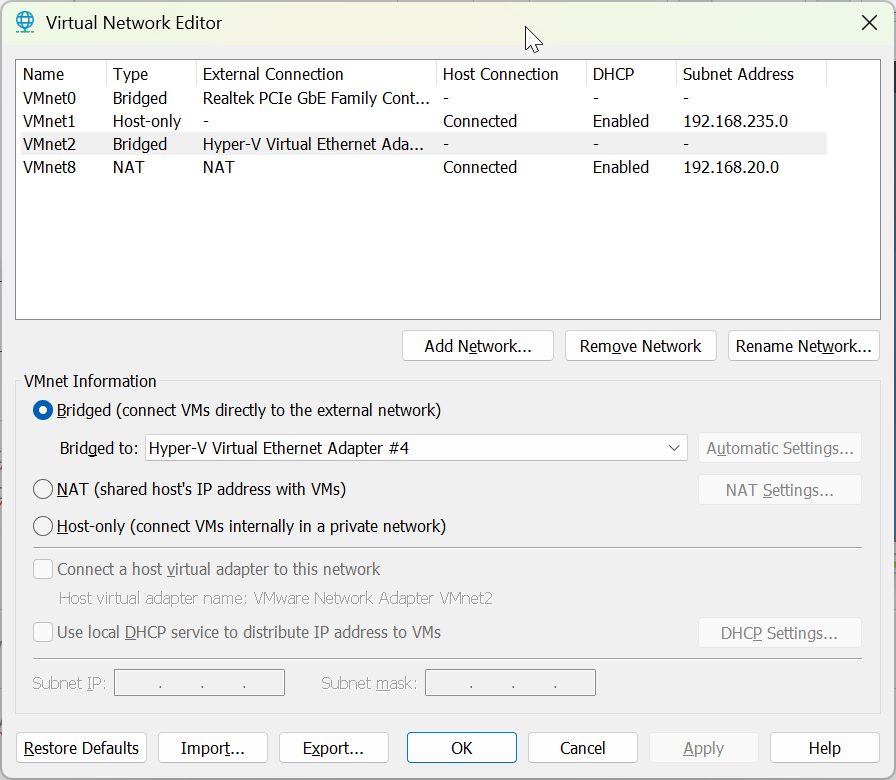The height and width of the screenshot is (780, 896).
Task: Click the Virtual Network Editor globe icon
Action: coord(25,22)
